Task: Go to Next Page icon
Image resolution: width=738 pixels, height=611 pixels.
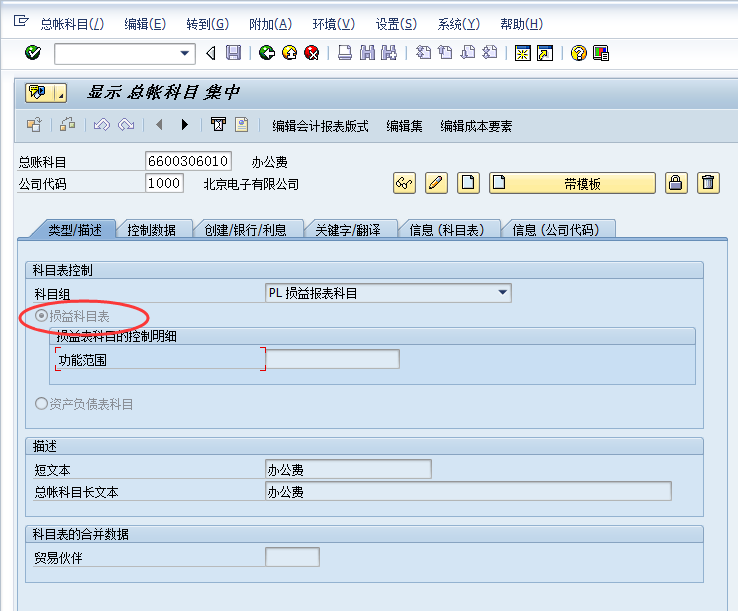Action: coord(467,53)
